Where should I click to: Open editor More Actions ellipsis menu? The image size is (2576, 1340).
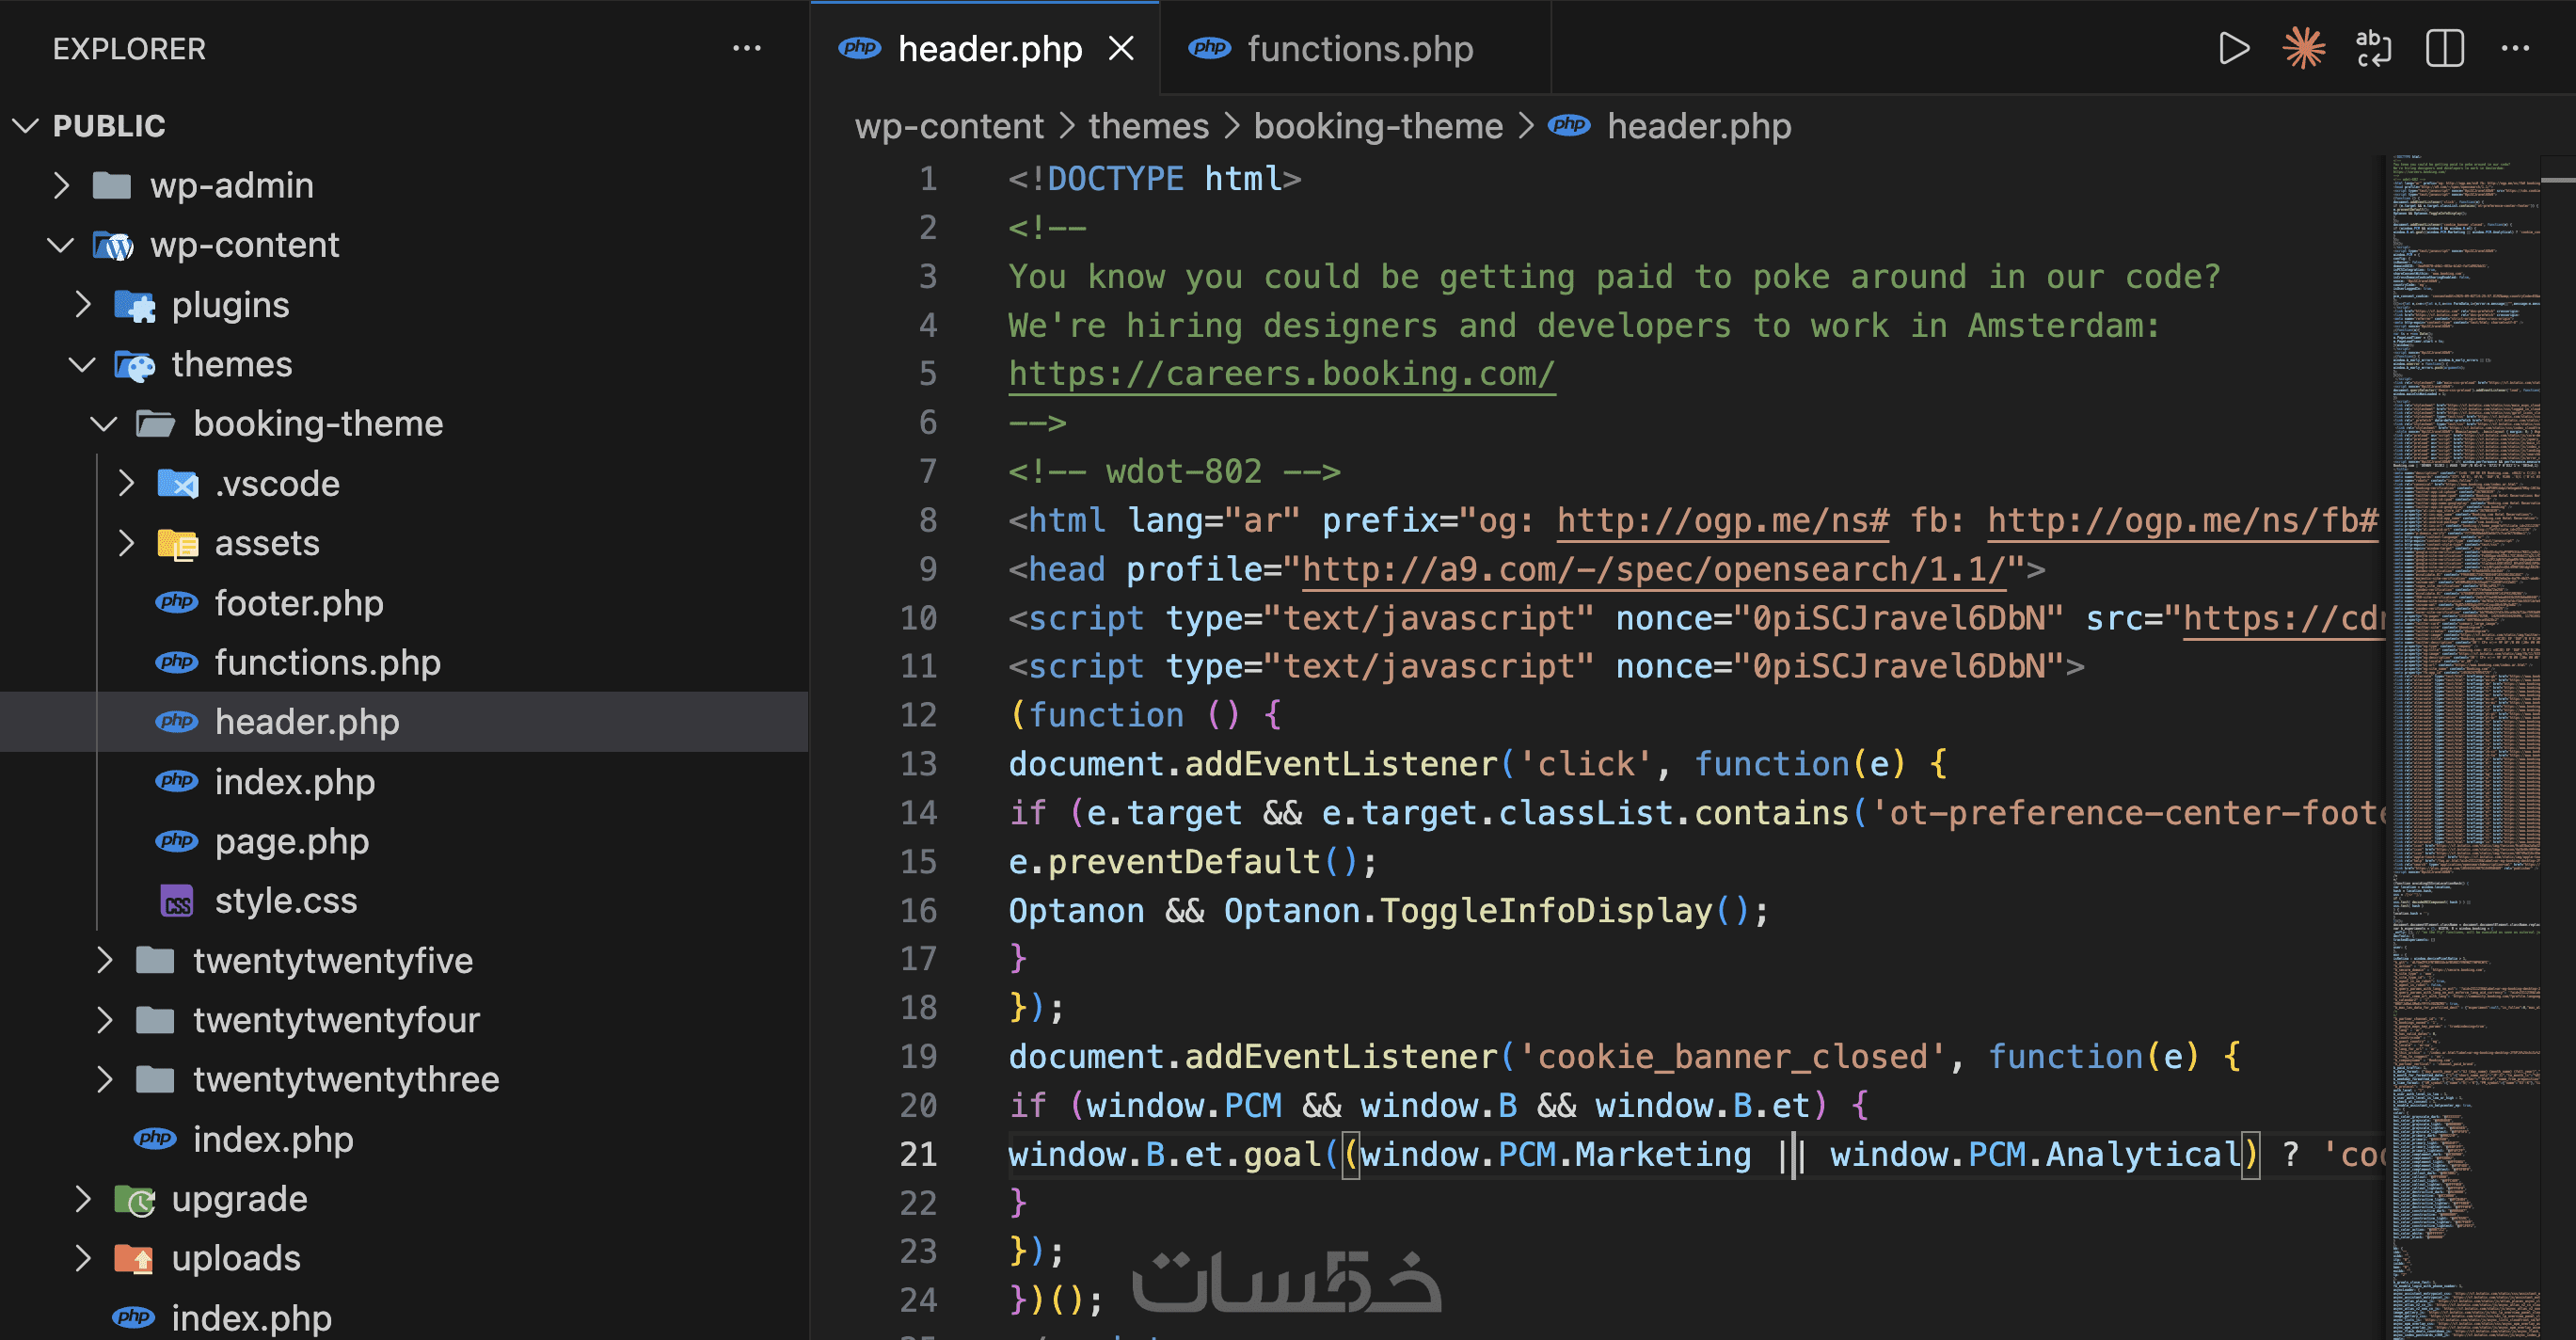pyautogui.click(x=2514, y=48)
